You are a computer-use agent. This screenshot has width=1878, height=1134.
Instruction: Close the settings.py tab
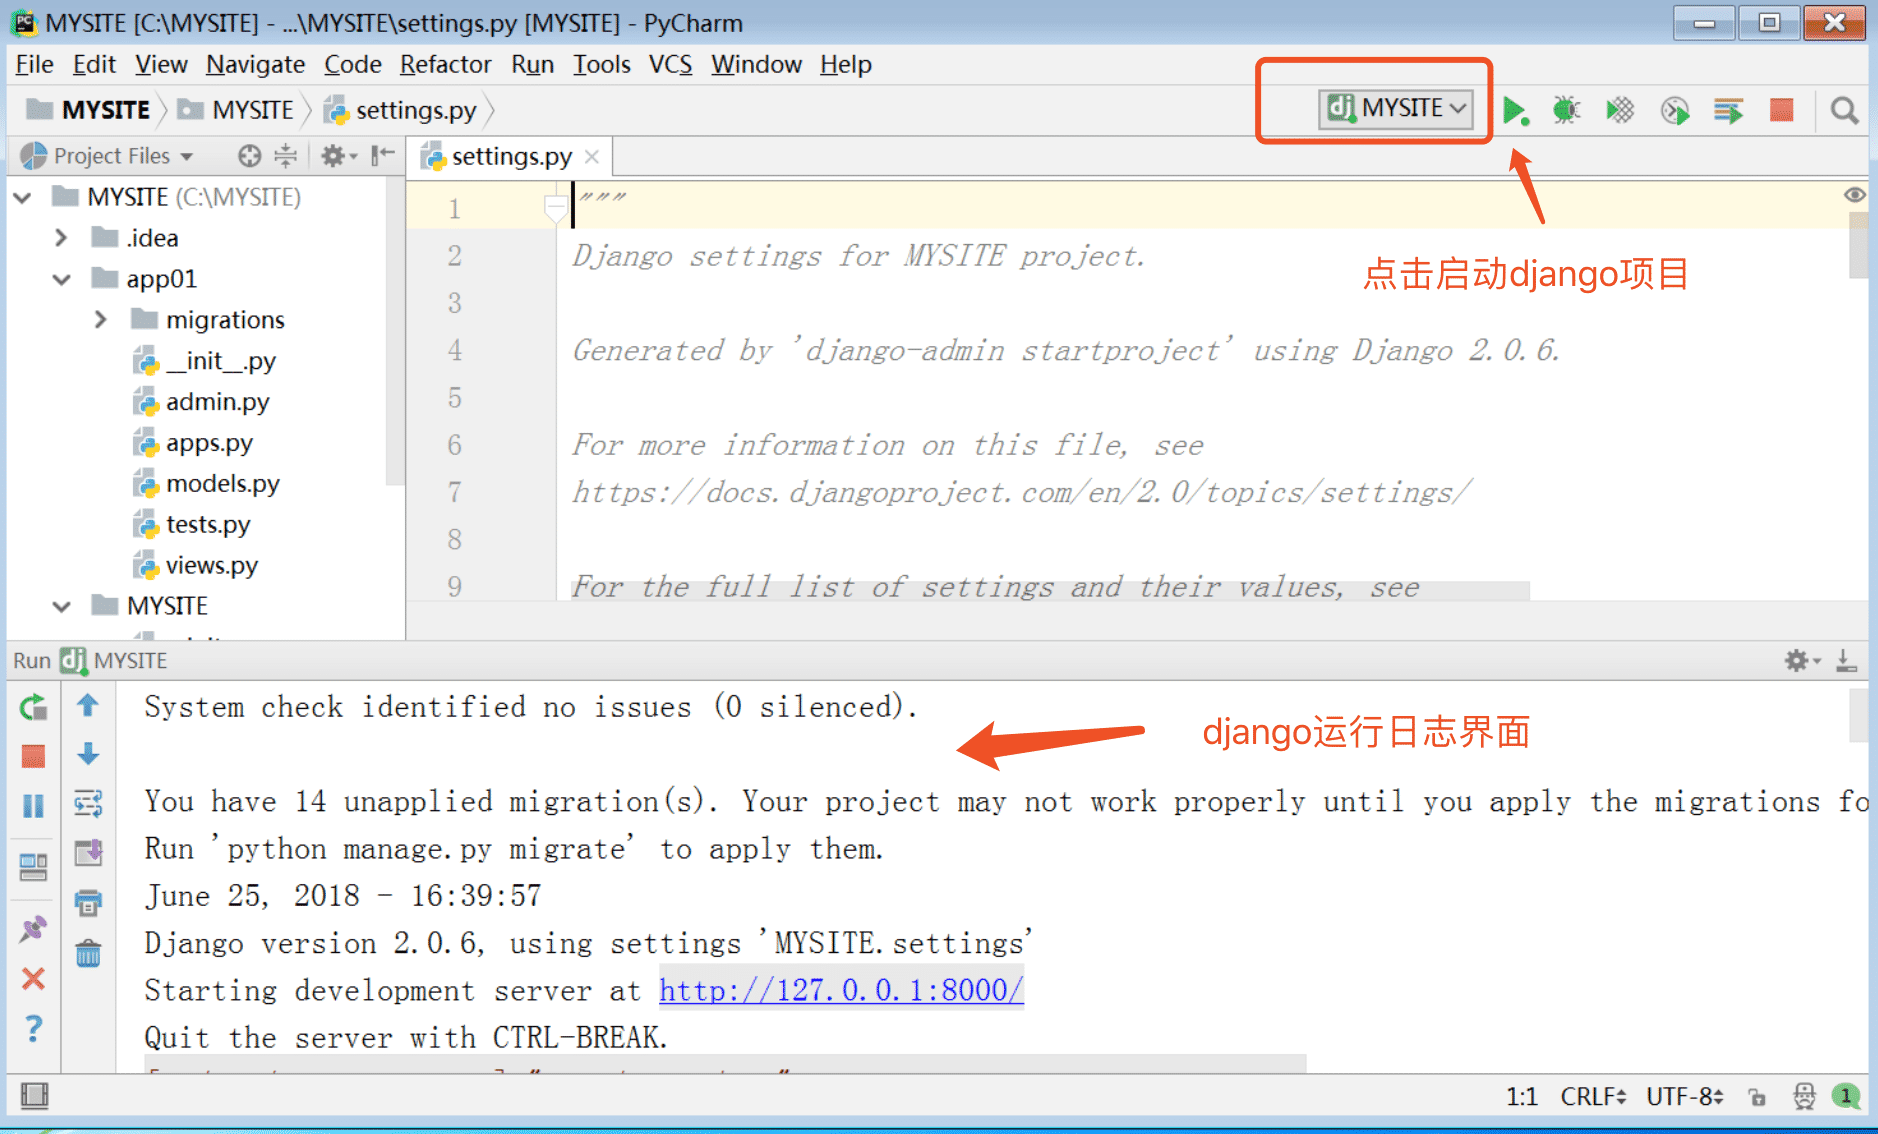pos(592,157)
